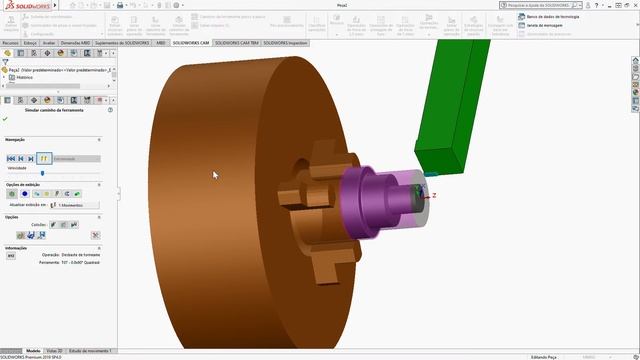Switch to SOLIDWORKS CAM TBM tab
The width and height of the screenshot is (640, 360).
tap(237, 43)
